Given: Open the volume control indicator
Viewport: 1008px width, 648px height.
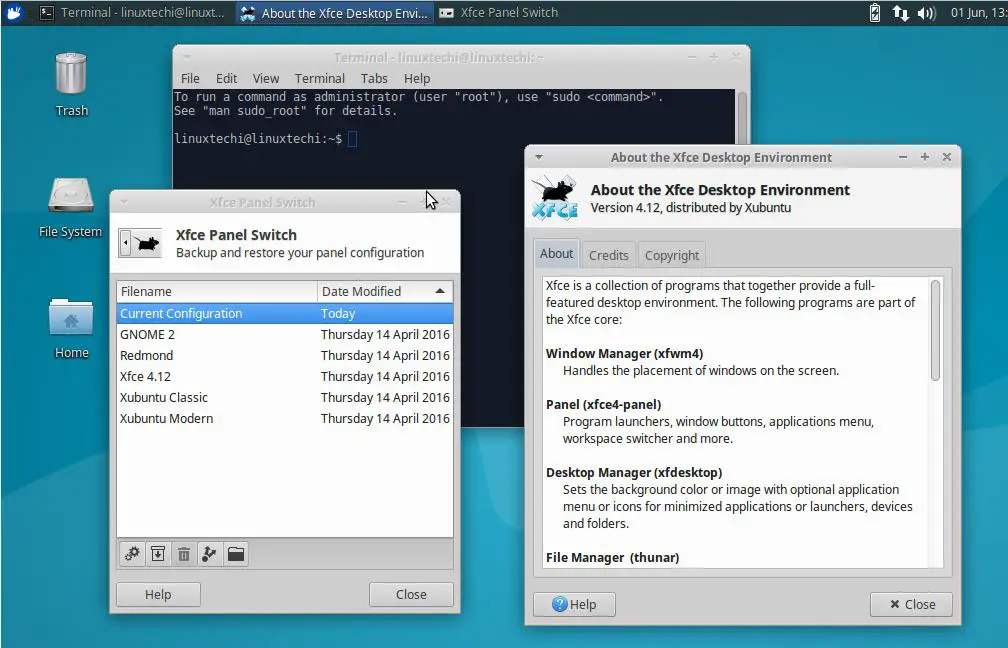Looking at the screenshot, I should (x=926, y=13).
